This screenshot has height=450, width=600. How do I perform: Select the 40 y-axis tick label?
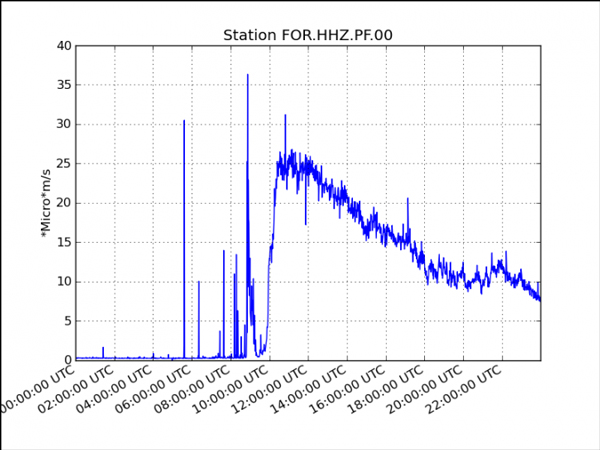point(63,46)
